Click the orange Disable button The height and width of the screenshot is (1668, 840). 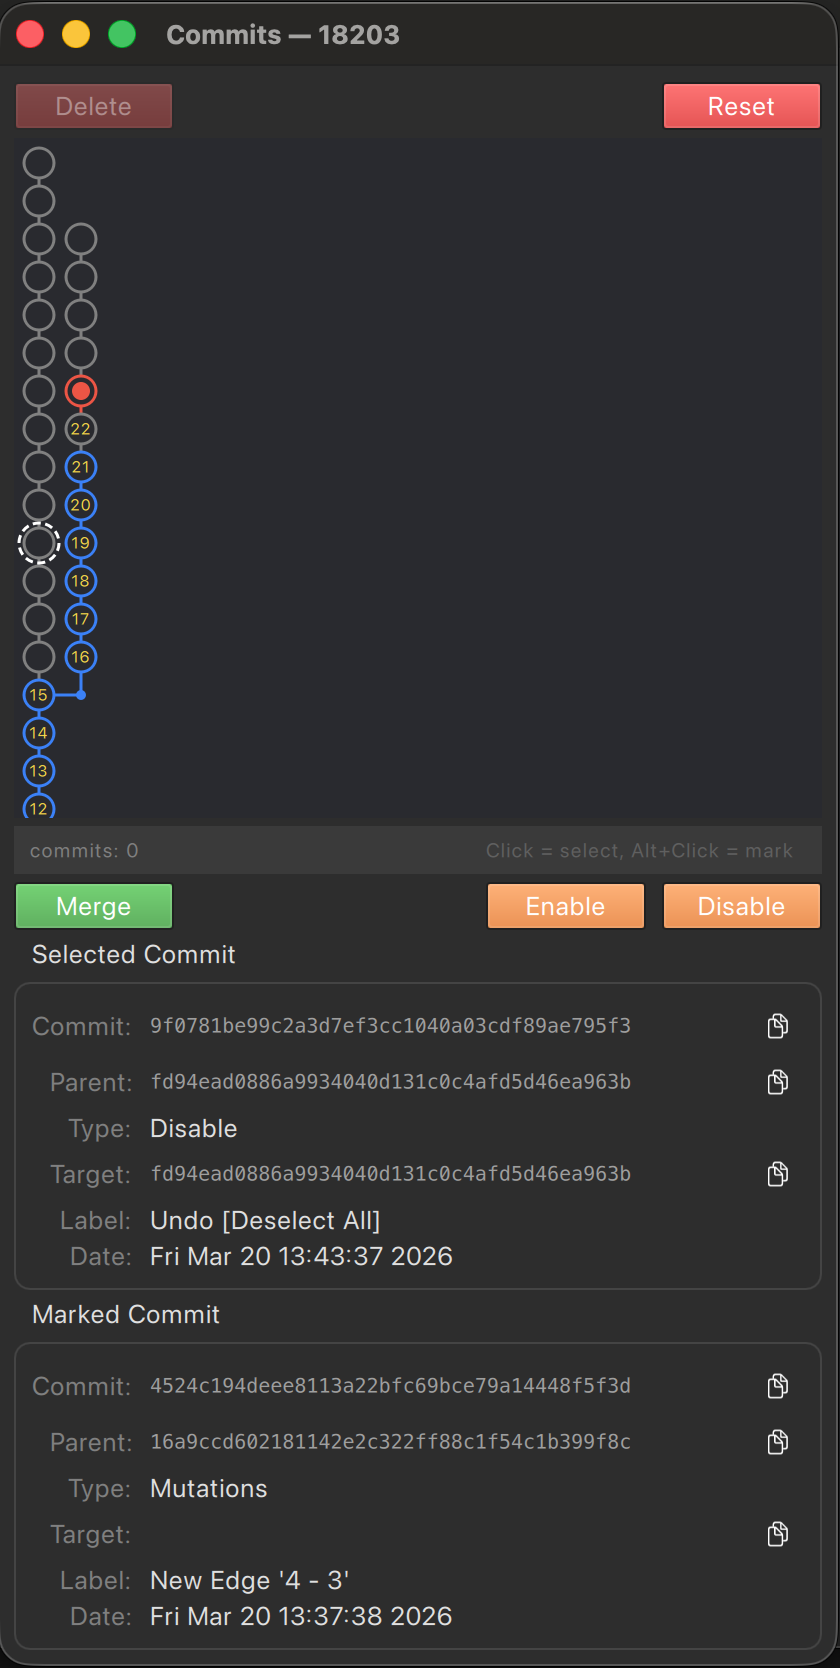pyautogui.click(x=742, y=906)
